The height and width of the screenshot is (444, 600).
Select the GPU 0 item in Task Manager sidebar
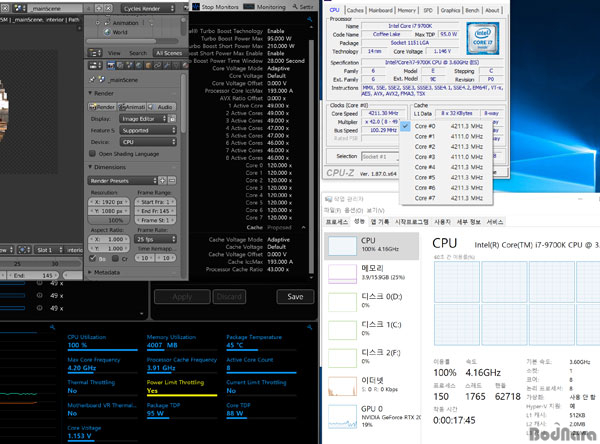tap(372, 416)
